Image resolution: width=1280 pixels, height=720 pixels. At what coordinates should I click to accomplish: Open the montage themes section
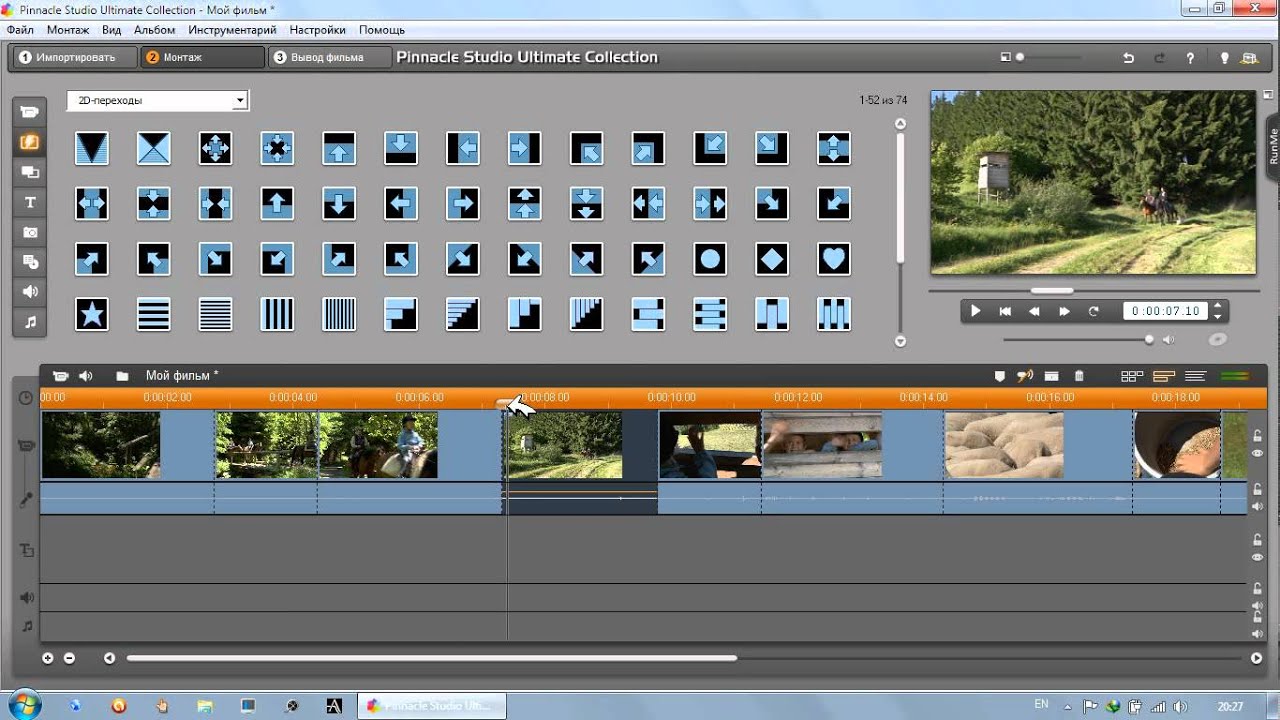click(x=30, y=172)
